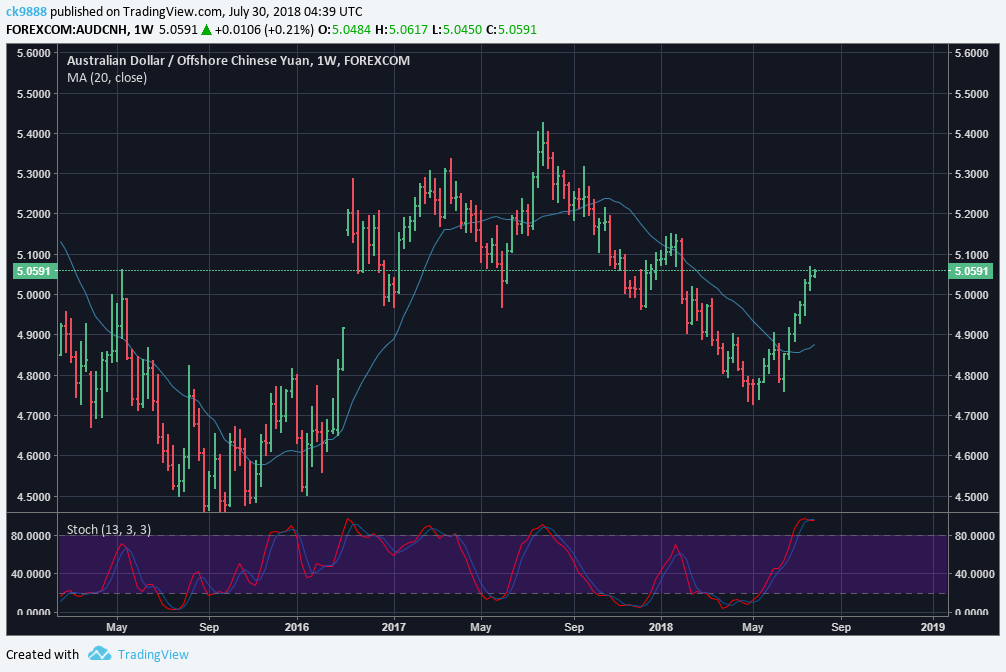Click the 5.4000 label on right price scale

[x=971, y=134]
